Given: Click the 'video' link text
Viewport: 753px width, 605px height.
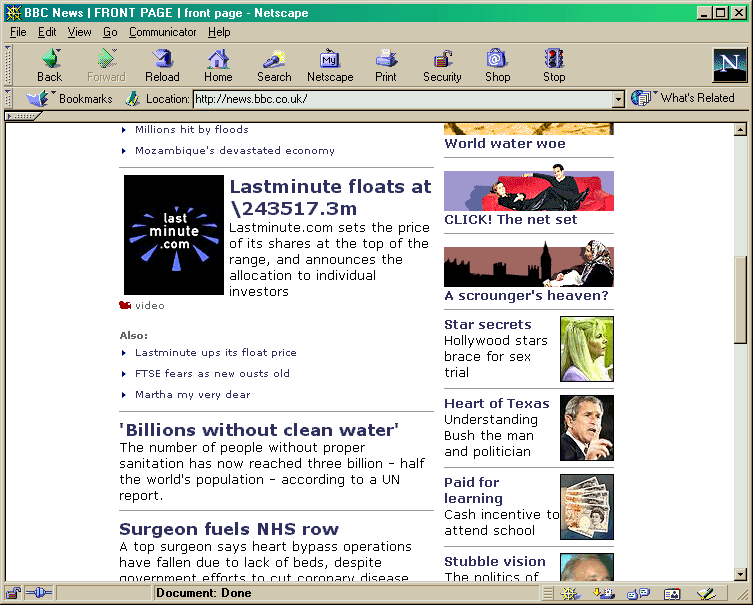Looking at the screenshot, I should pyautogui.click(x=149, y=305).
